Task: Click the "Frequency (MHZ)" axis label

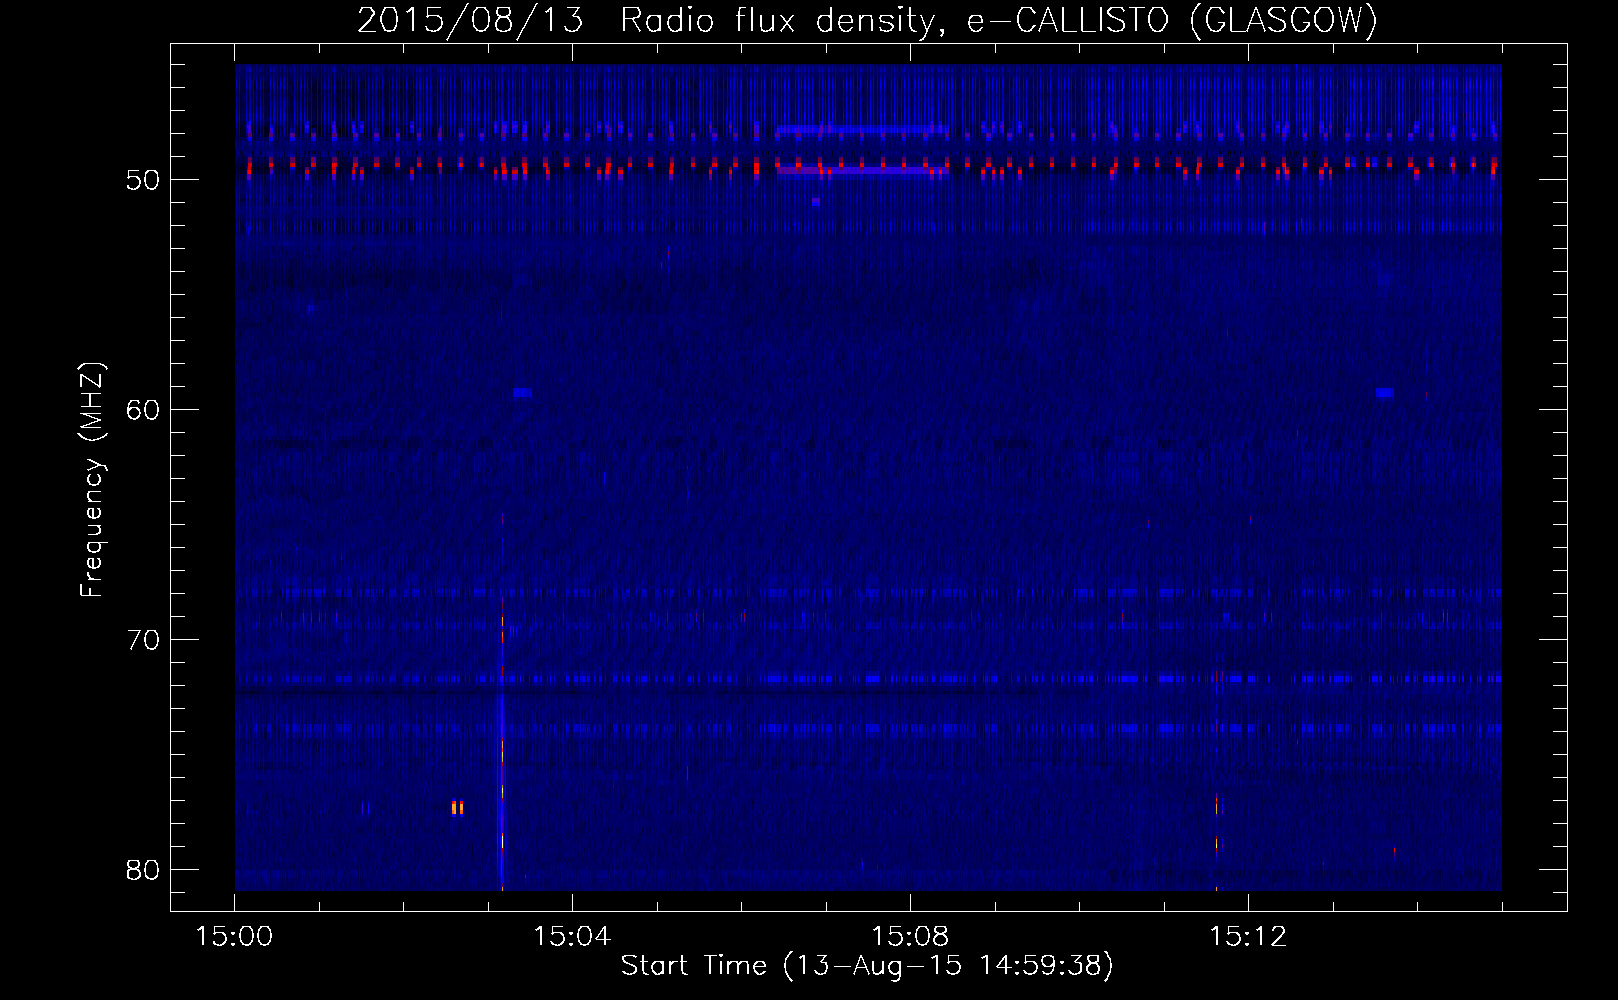Action: 93,480
